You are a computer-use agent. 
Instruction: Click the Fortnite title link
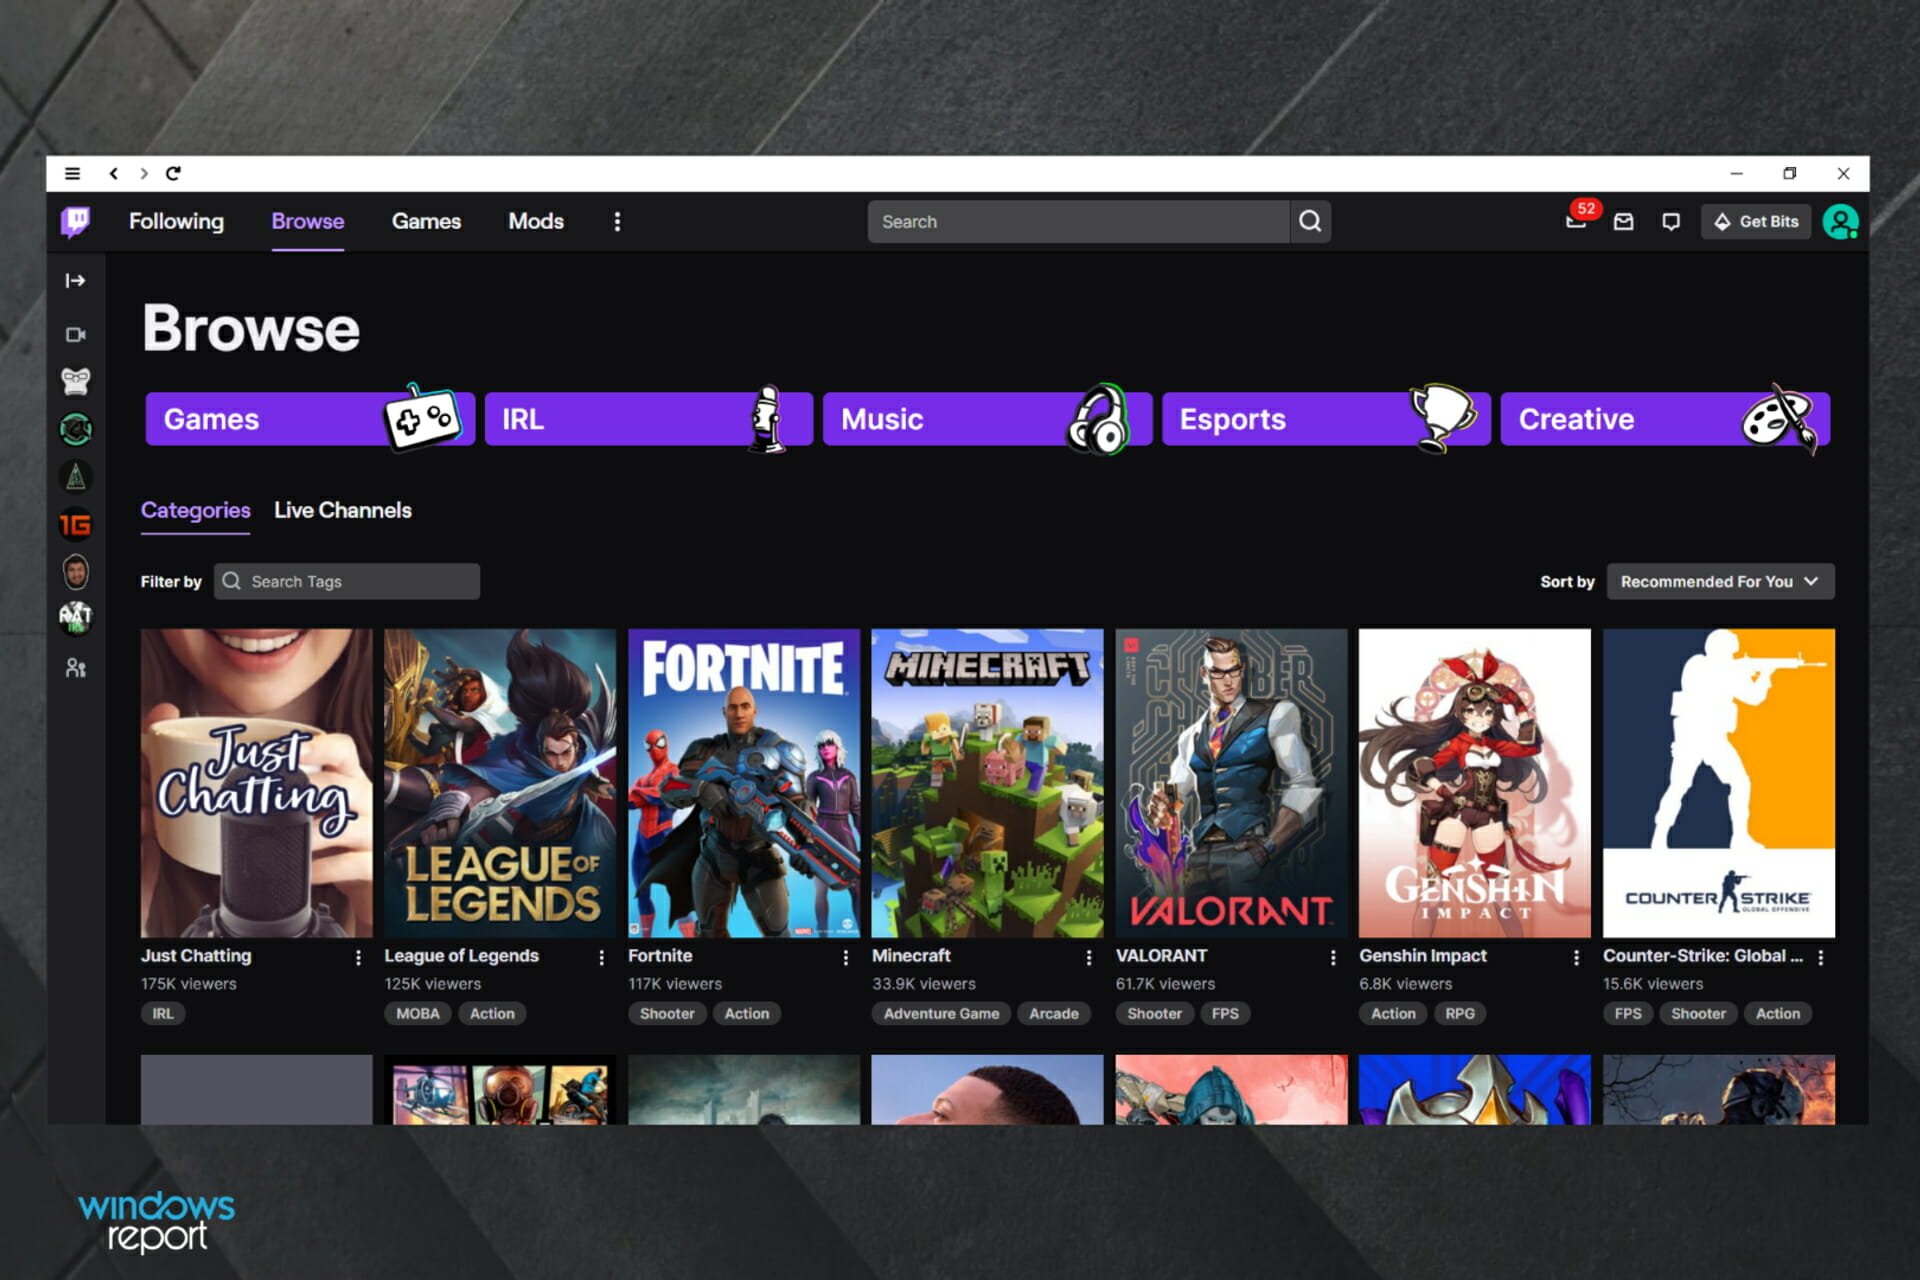coord(660,956)
